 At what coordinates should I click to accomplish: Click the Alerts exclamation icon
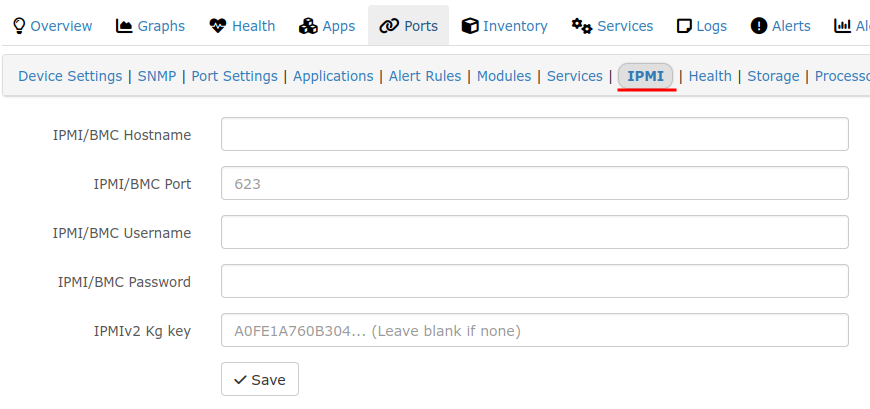[758, 26]
